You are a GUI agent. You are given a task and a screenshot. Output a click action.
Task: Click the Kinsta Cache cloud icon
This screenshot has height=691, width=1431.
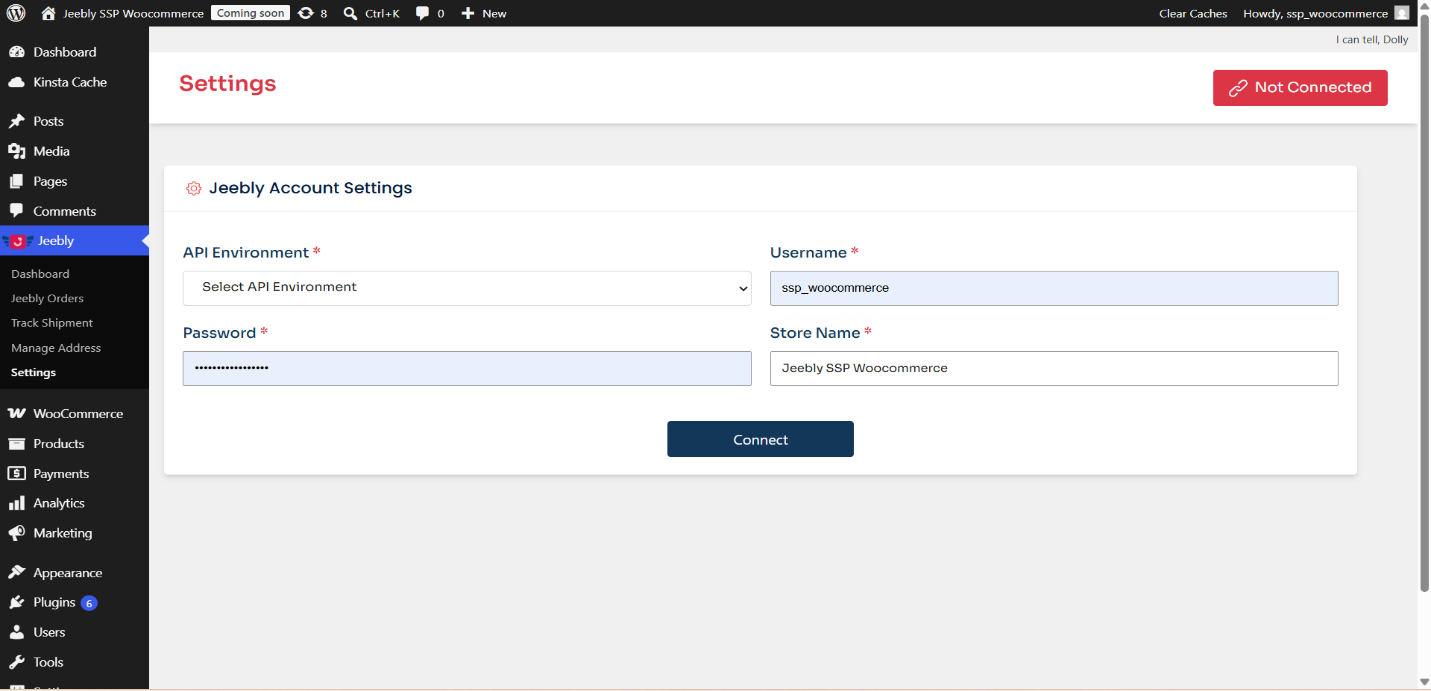coord(16,82)
